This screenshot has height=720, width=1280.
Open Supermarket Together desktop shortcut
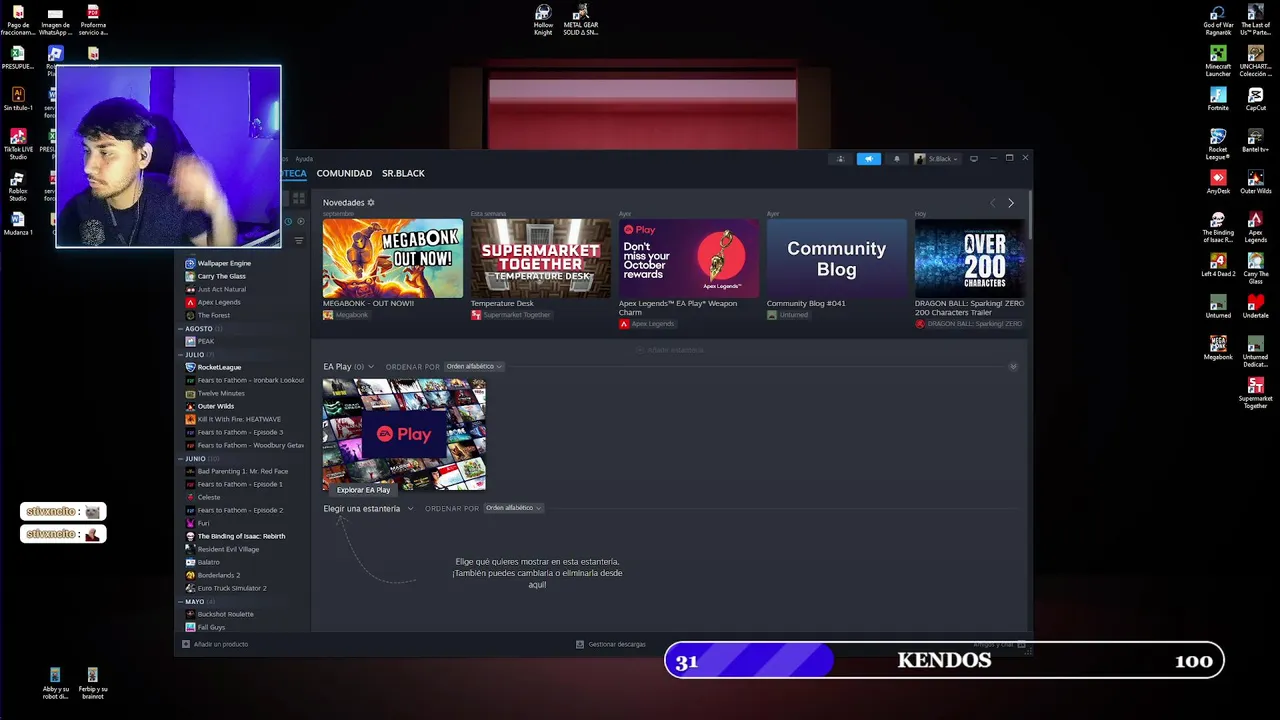click(1256, 393)
